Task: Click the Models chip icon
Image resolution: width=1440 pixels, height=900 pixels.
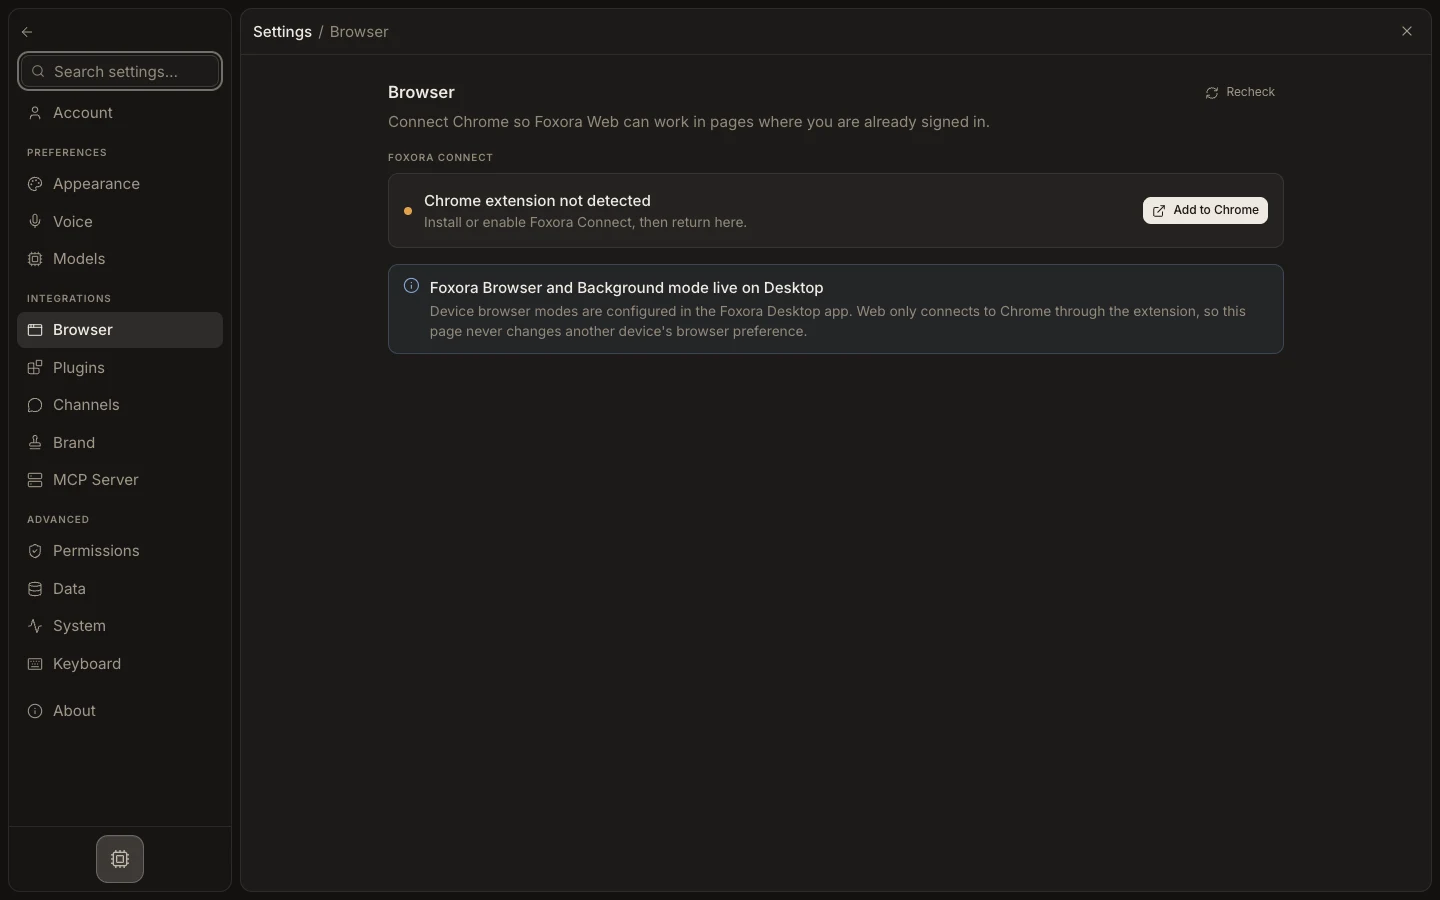Action: (x=35, y=259)
